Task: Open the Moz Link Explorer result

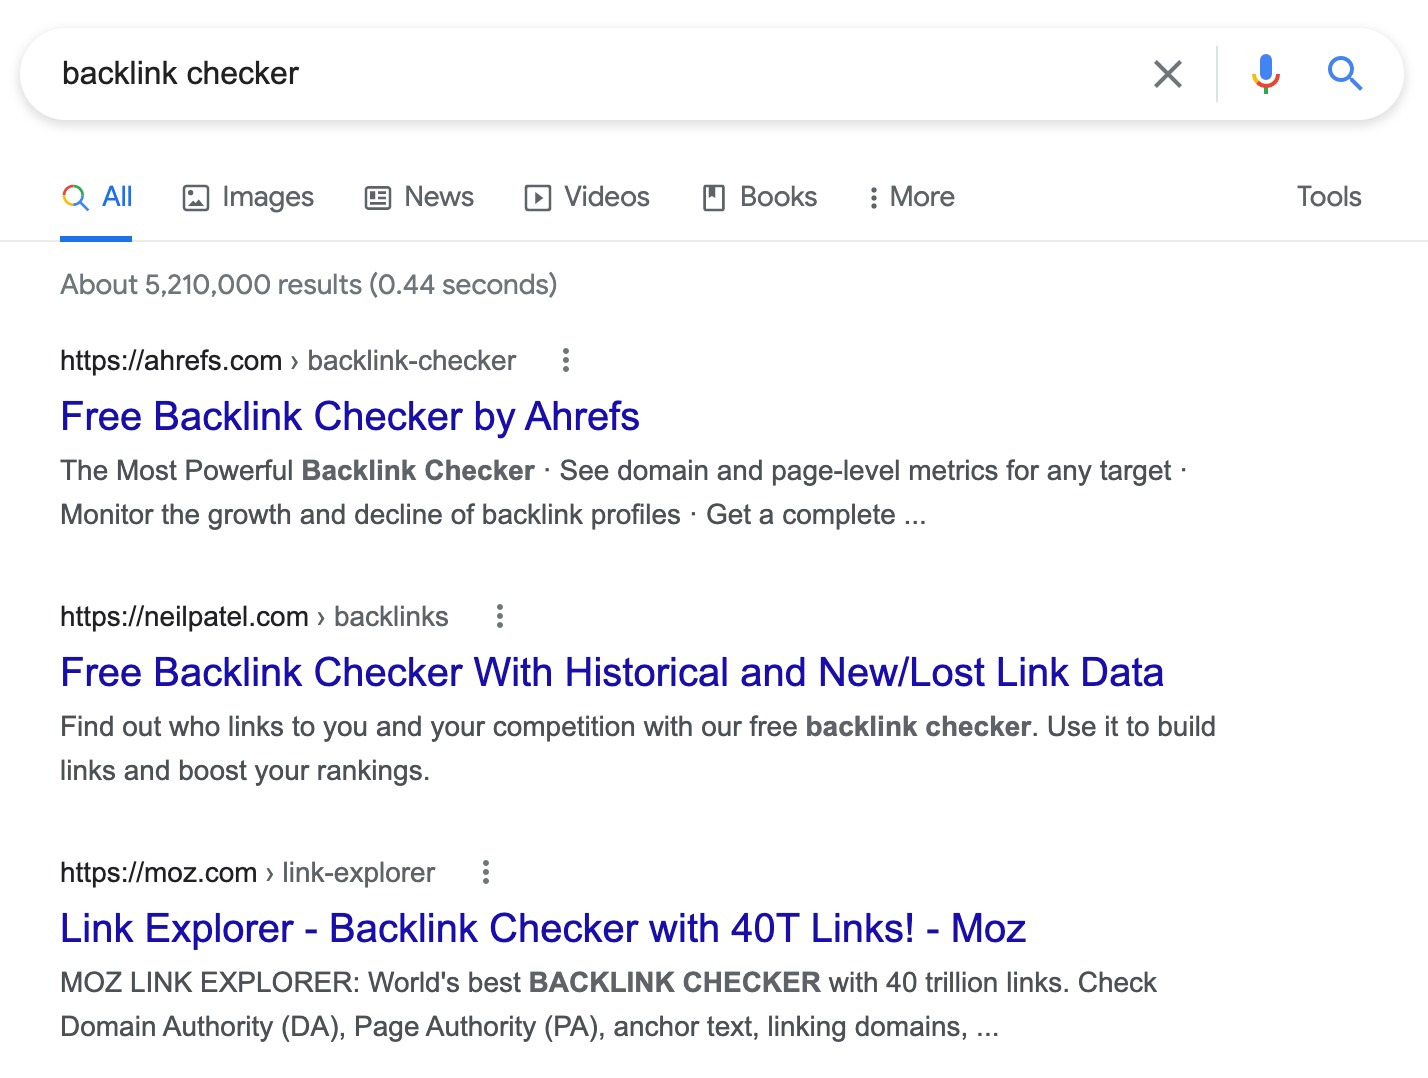Action: 542,929
